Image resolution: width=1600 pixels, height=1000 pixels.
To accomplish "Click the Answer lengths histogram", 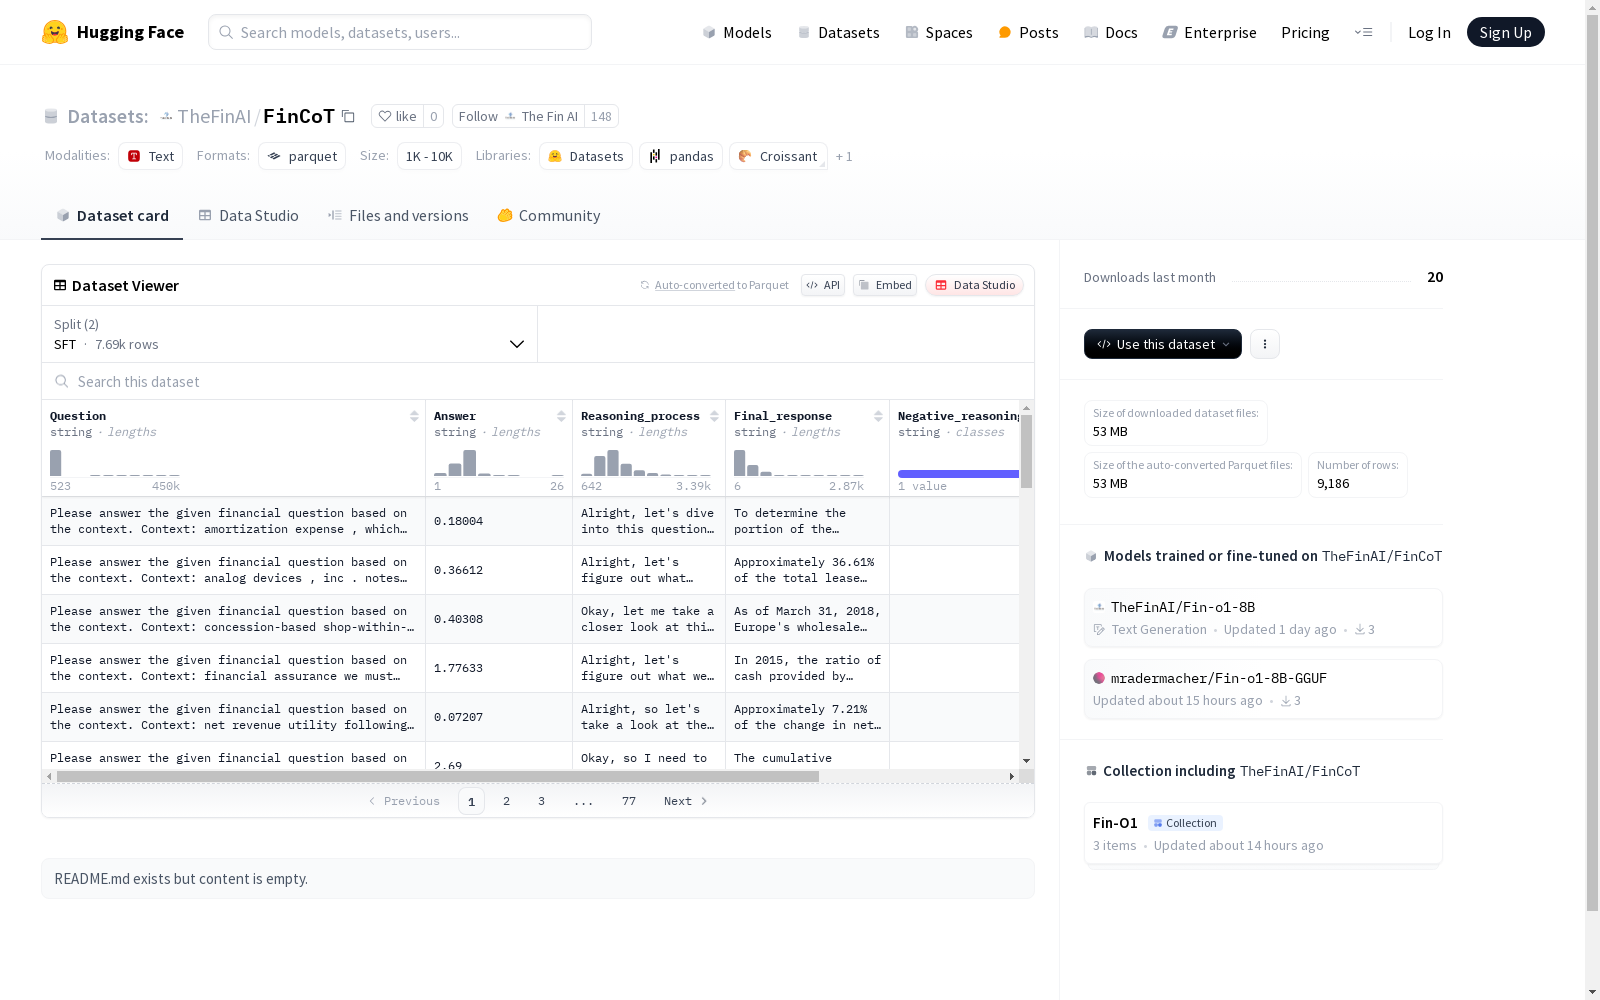I will point(498,463).
